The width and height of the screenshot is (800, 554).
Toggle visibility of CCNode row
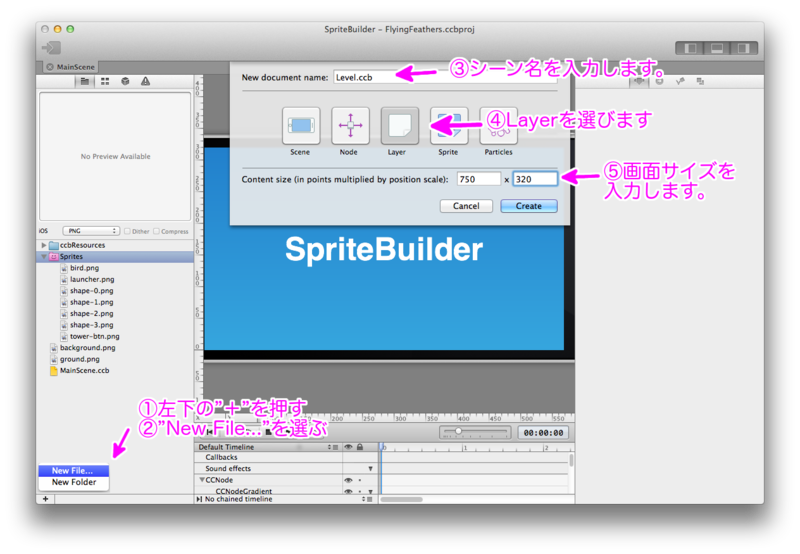coord(348,480)
